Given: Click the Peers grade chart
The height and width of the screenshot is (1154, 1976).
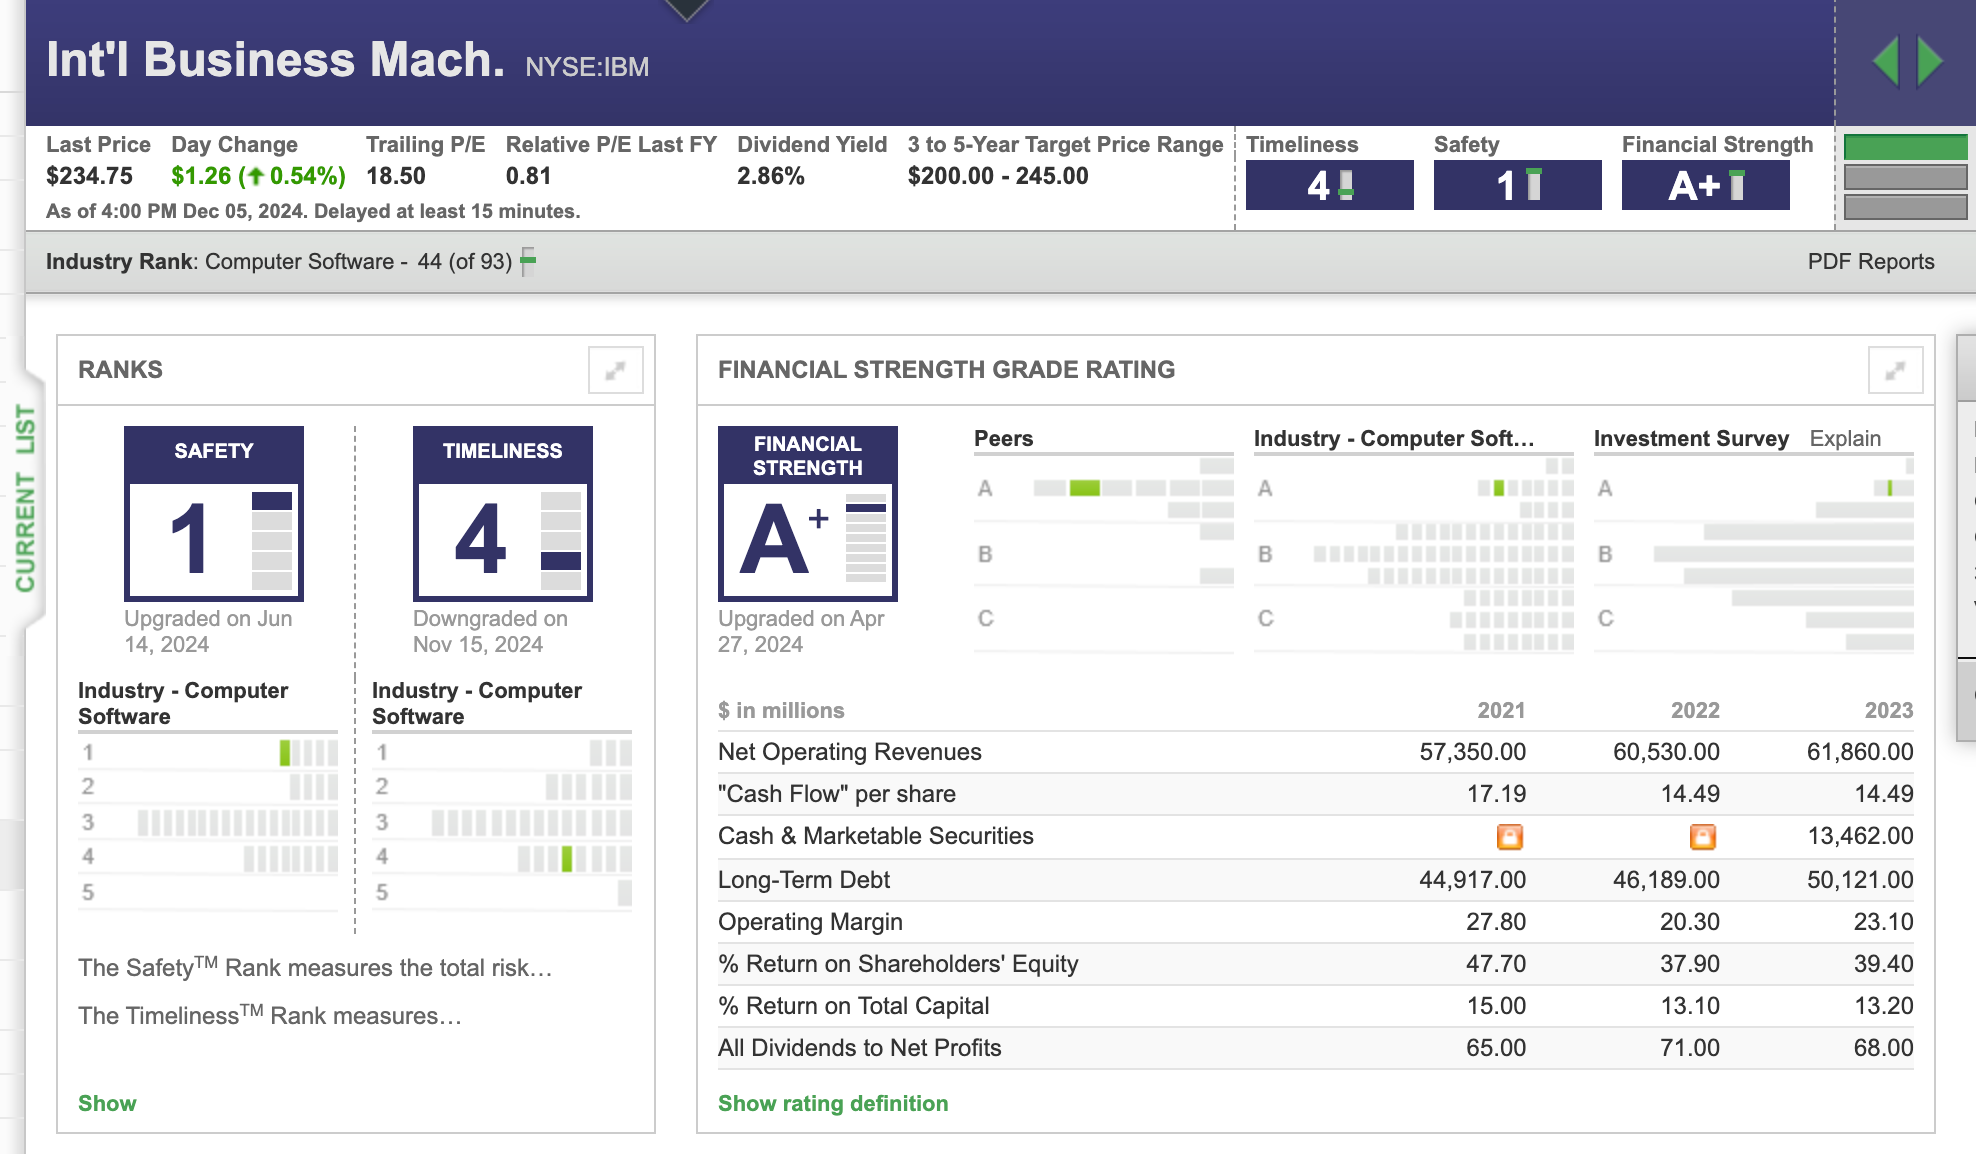Looking at the screenshot, I should [x=1104, y=553].
